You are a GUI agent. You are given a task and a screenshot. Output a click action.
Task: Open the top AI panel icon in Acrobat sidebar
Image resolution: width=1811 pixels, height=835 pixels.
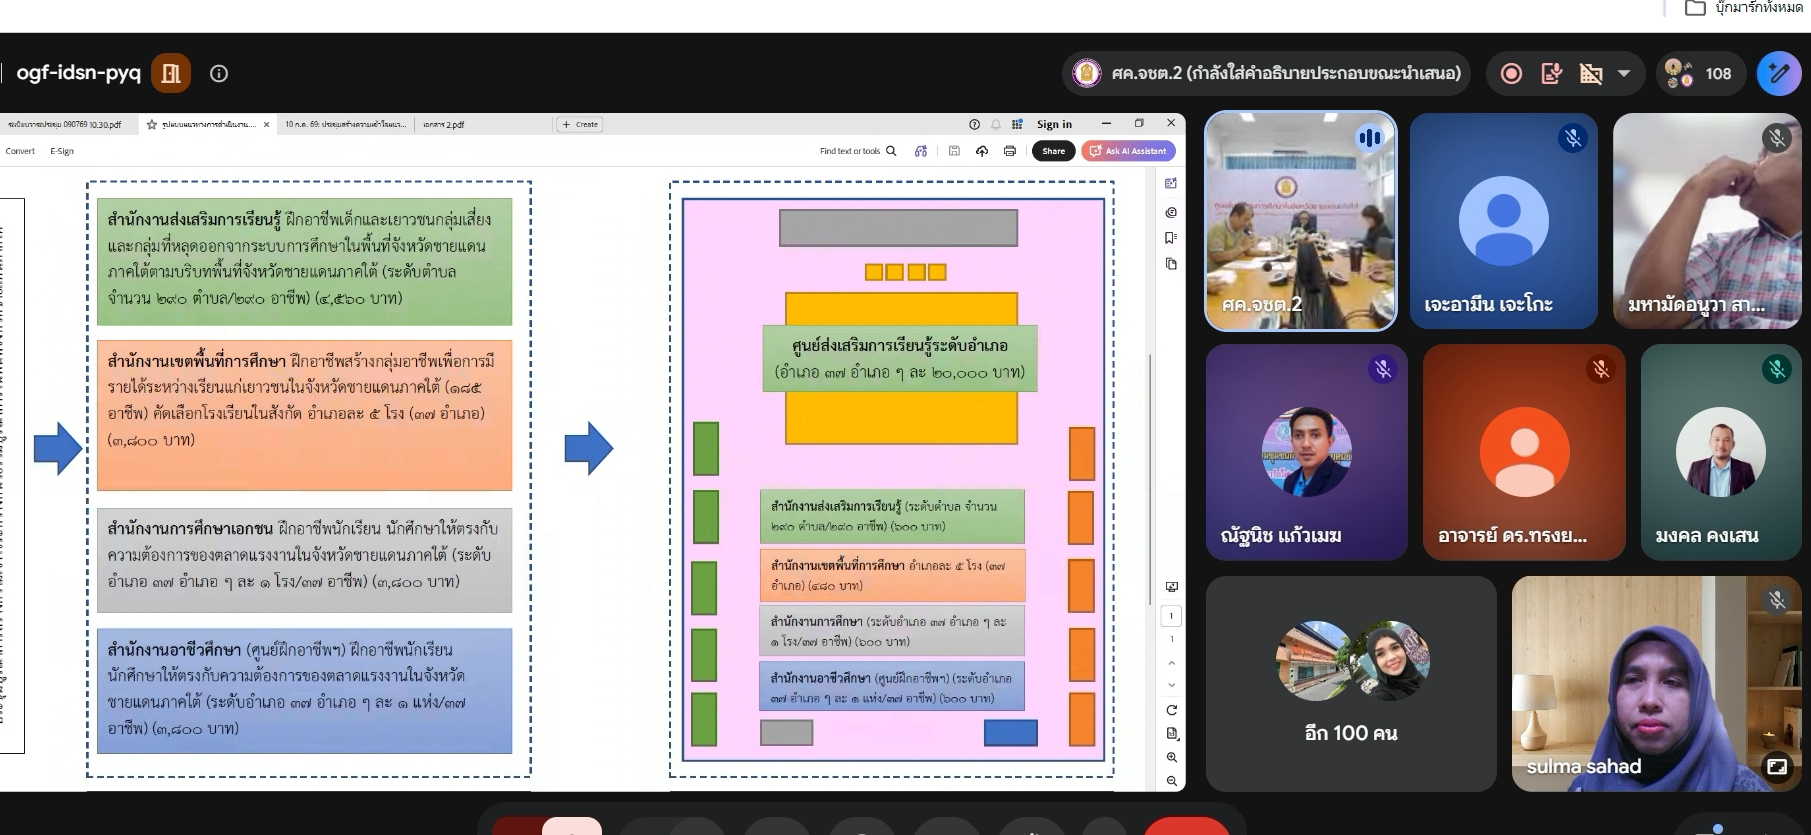pyautogui.click(x=1171, y=184)
